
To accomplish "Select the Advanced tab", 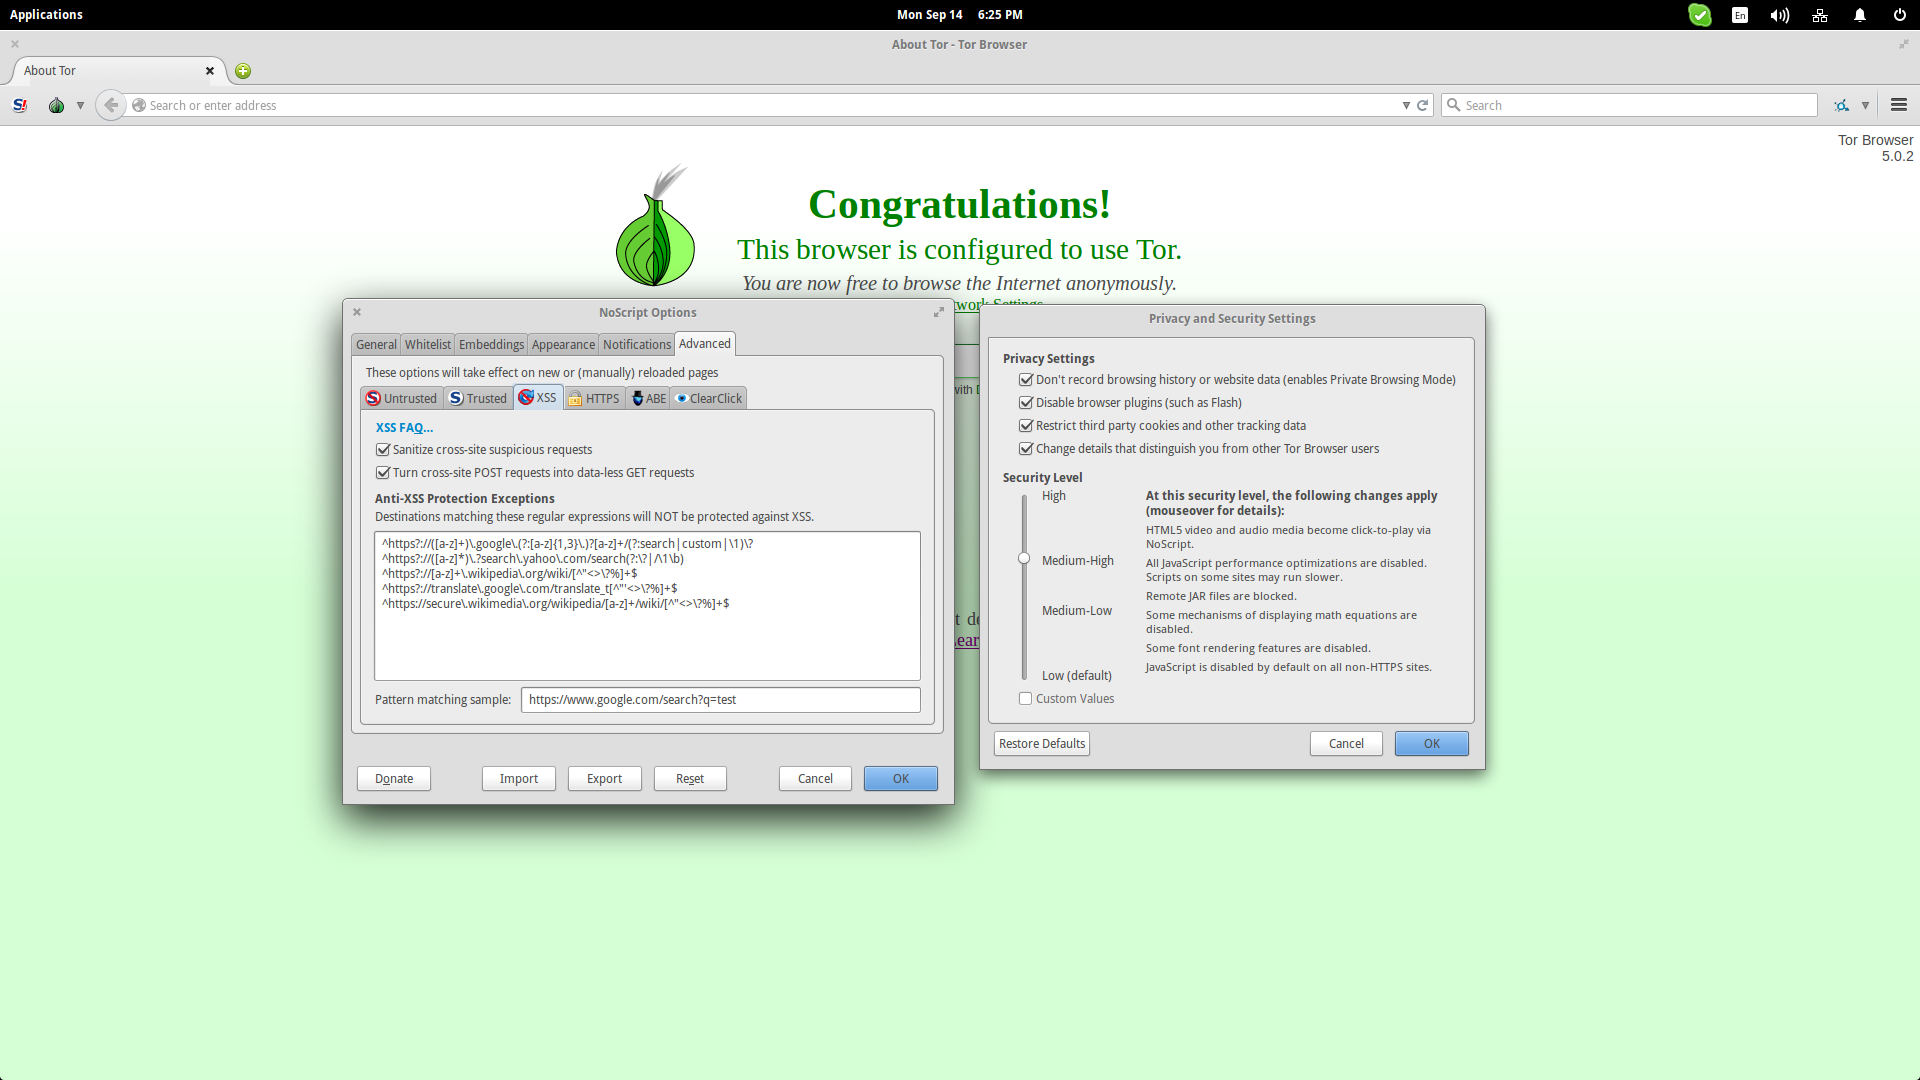I will click(x=705, y=343).
